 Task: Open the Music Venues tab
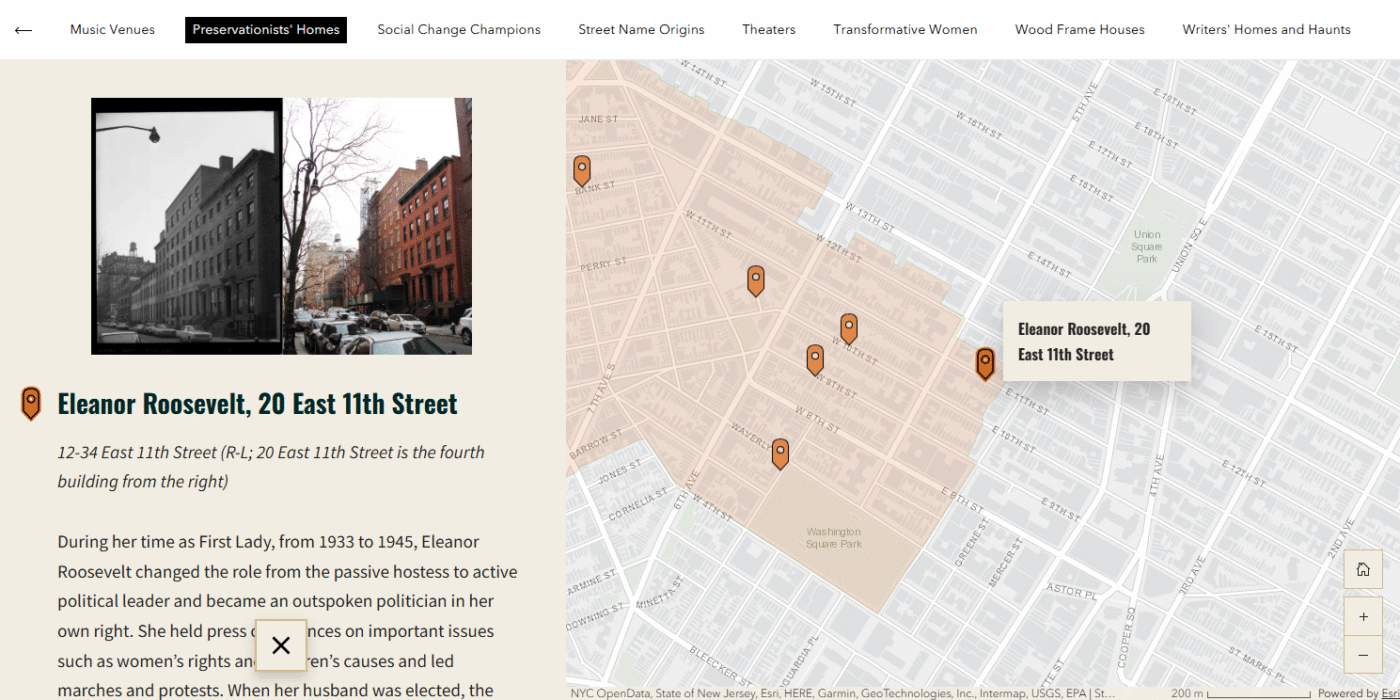112,30
